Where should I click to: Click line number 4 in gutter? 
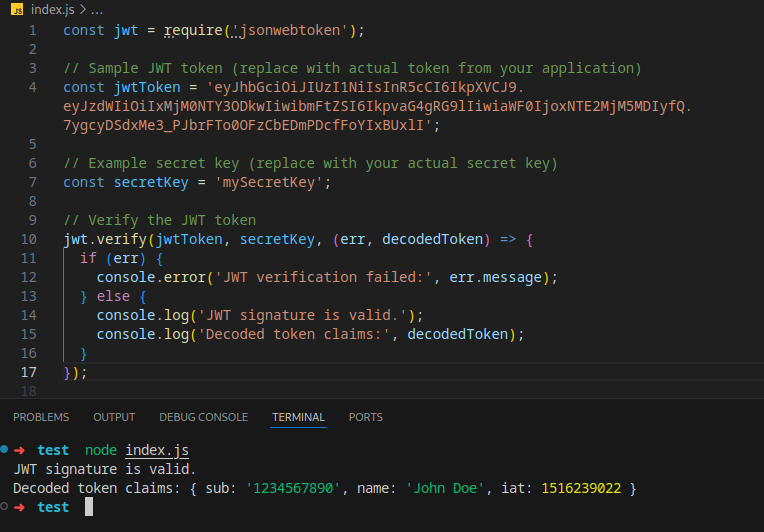[33, 87]
